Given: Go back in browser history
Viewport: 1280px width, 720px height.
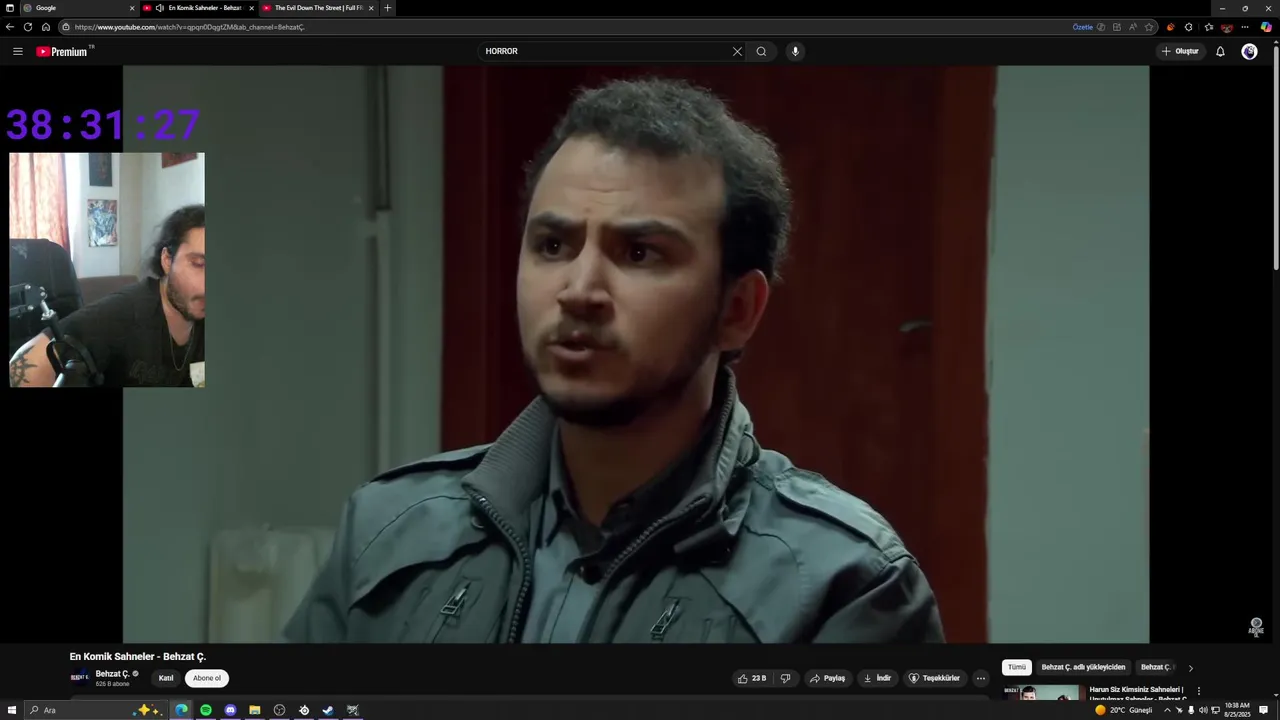Looking at the screenshot, I should click(10, 27).
